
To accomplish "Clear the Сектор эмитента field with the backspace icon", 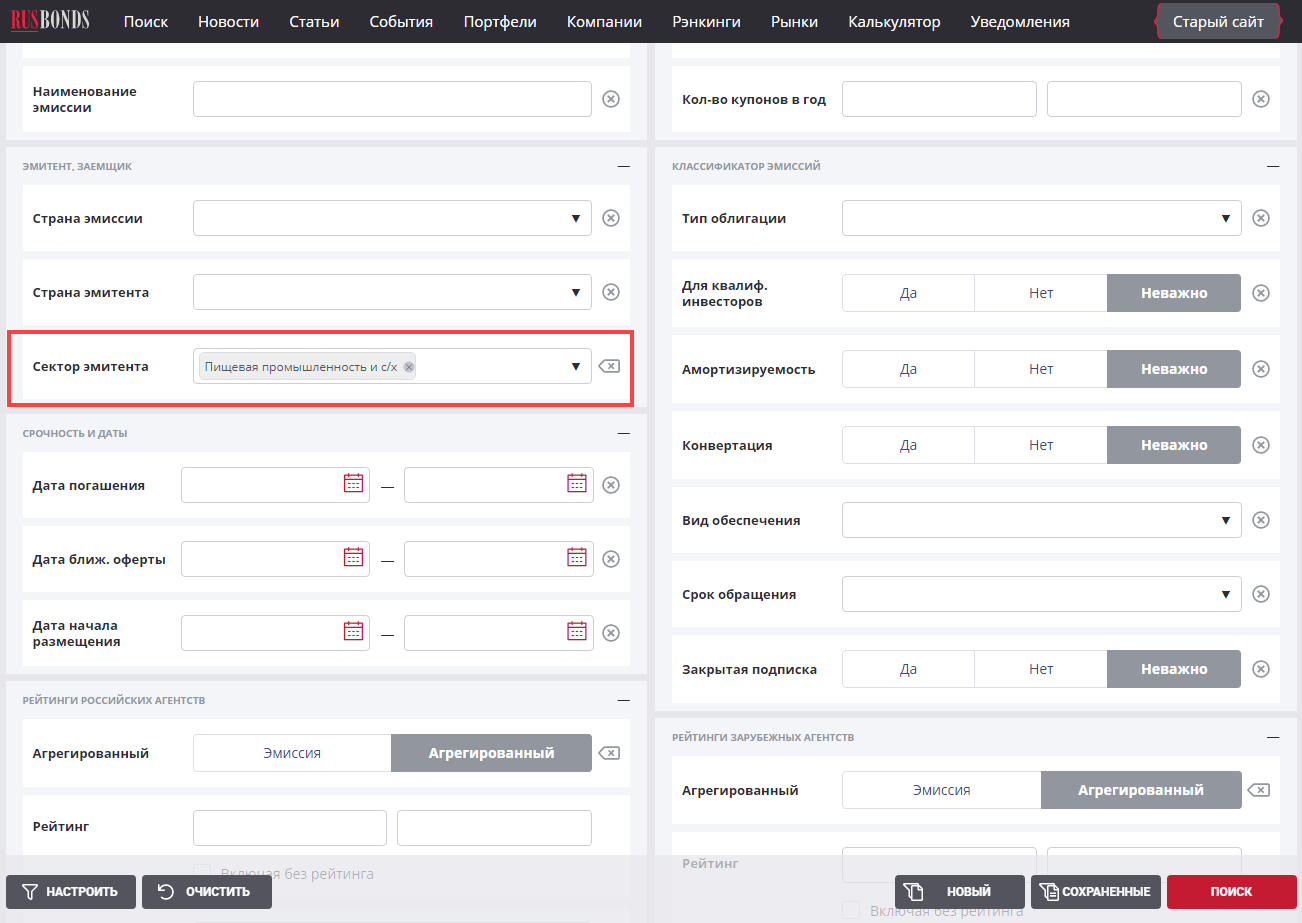I will tap(609, 367).
